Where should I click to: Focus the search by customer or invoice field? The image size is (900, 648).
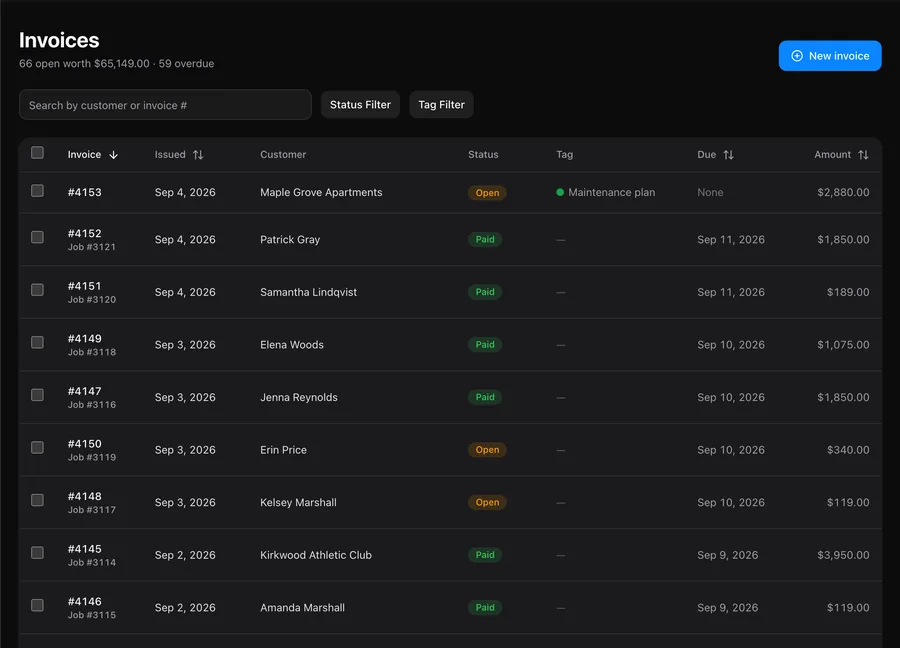pos(165,105)
